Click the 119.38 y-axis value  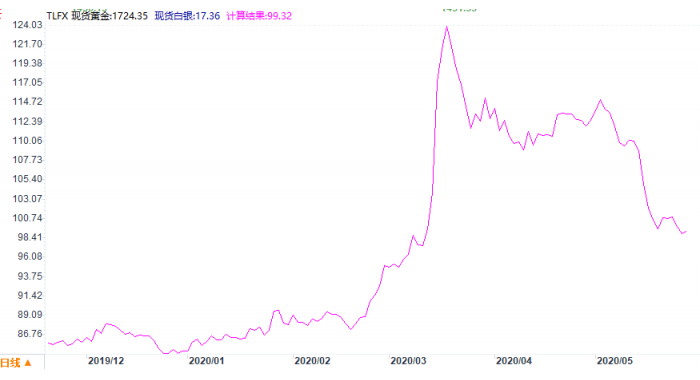pyautogui.click(x=27, y=63)
